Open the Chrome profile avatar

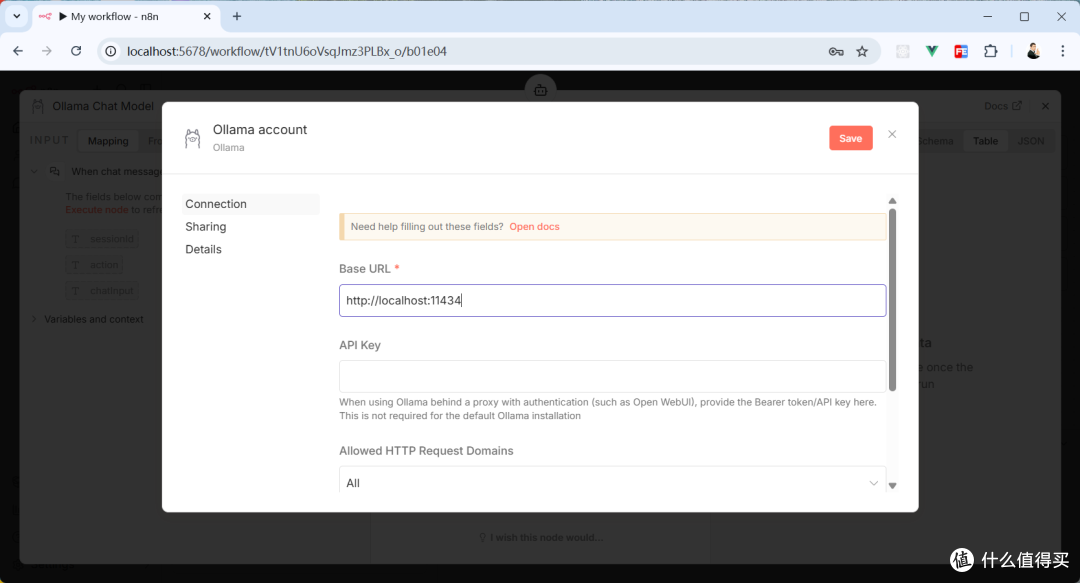1032,52
